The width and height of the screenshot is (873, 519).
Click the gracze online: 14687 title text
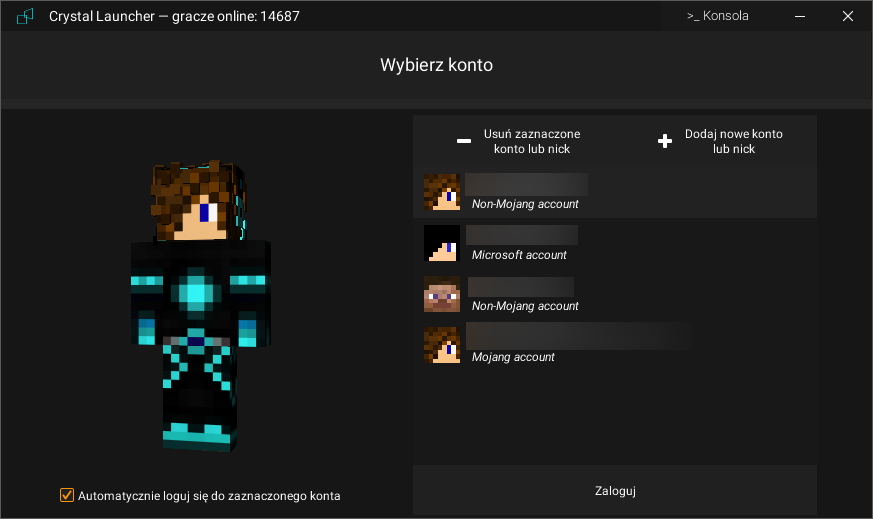tap(236, 16)
